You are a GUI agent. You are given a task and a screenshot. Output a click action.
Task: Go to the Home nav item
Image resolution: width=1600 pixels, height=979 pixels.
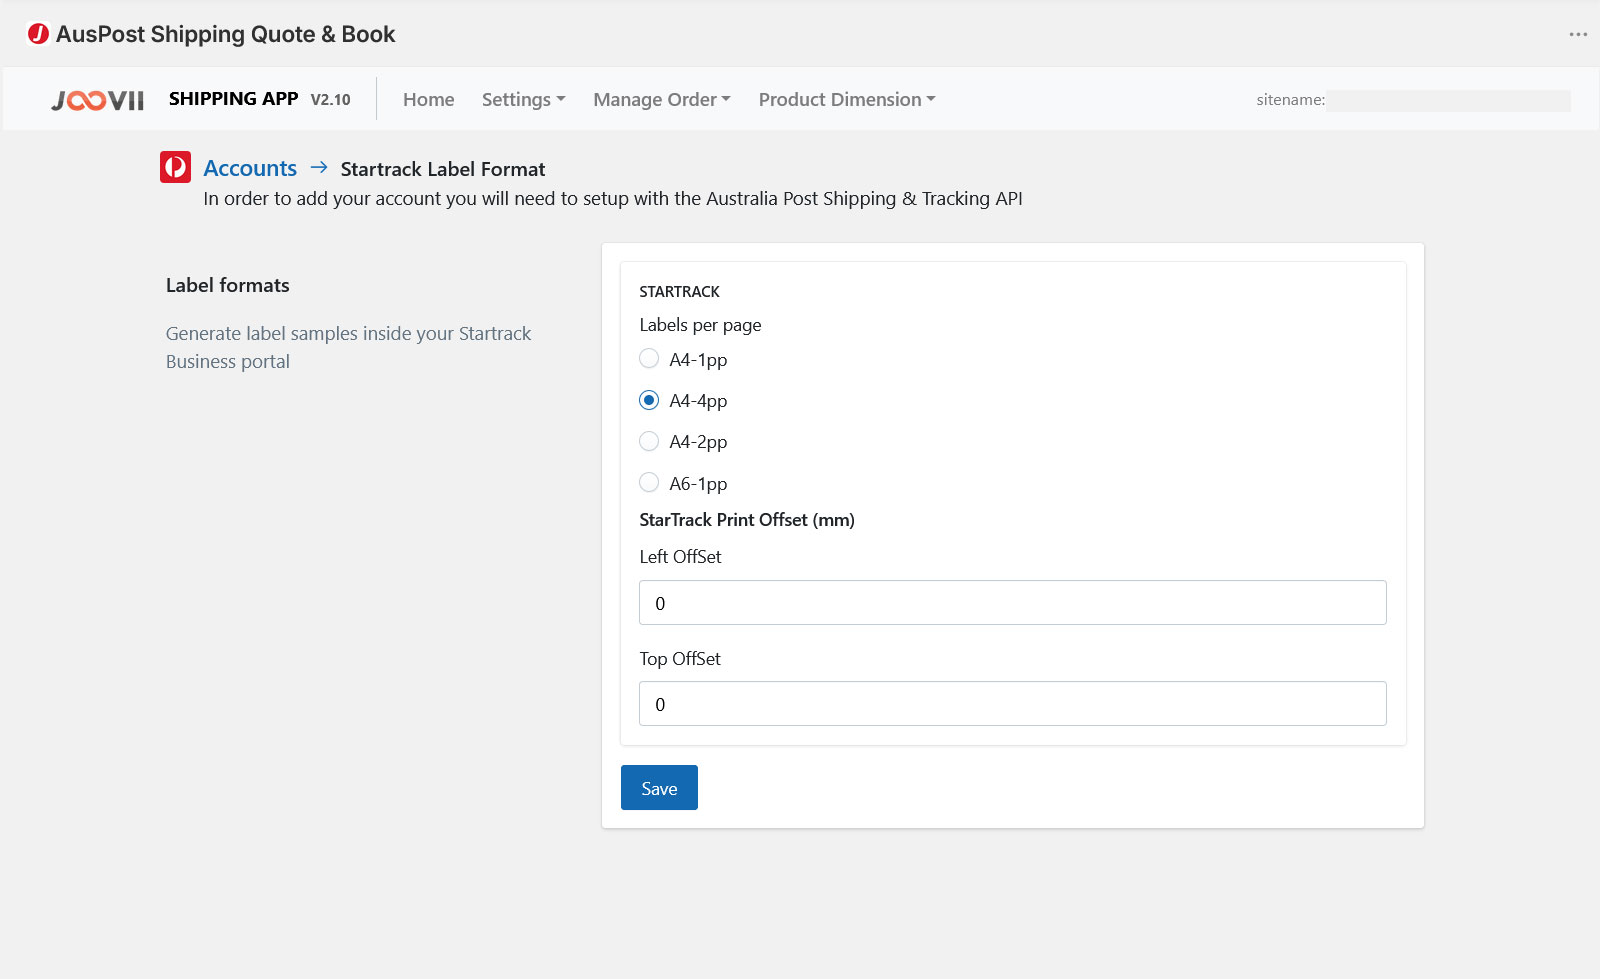[428, 99]
